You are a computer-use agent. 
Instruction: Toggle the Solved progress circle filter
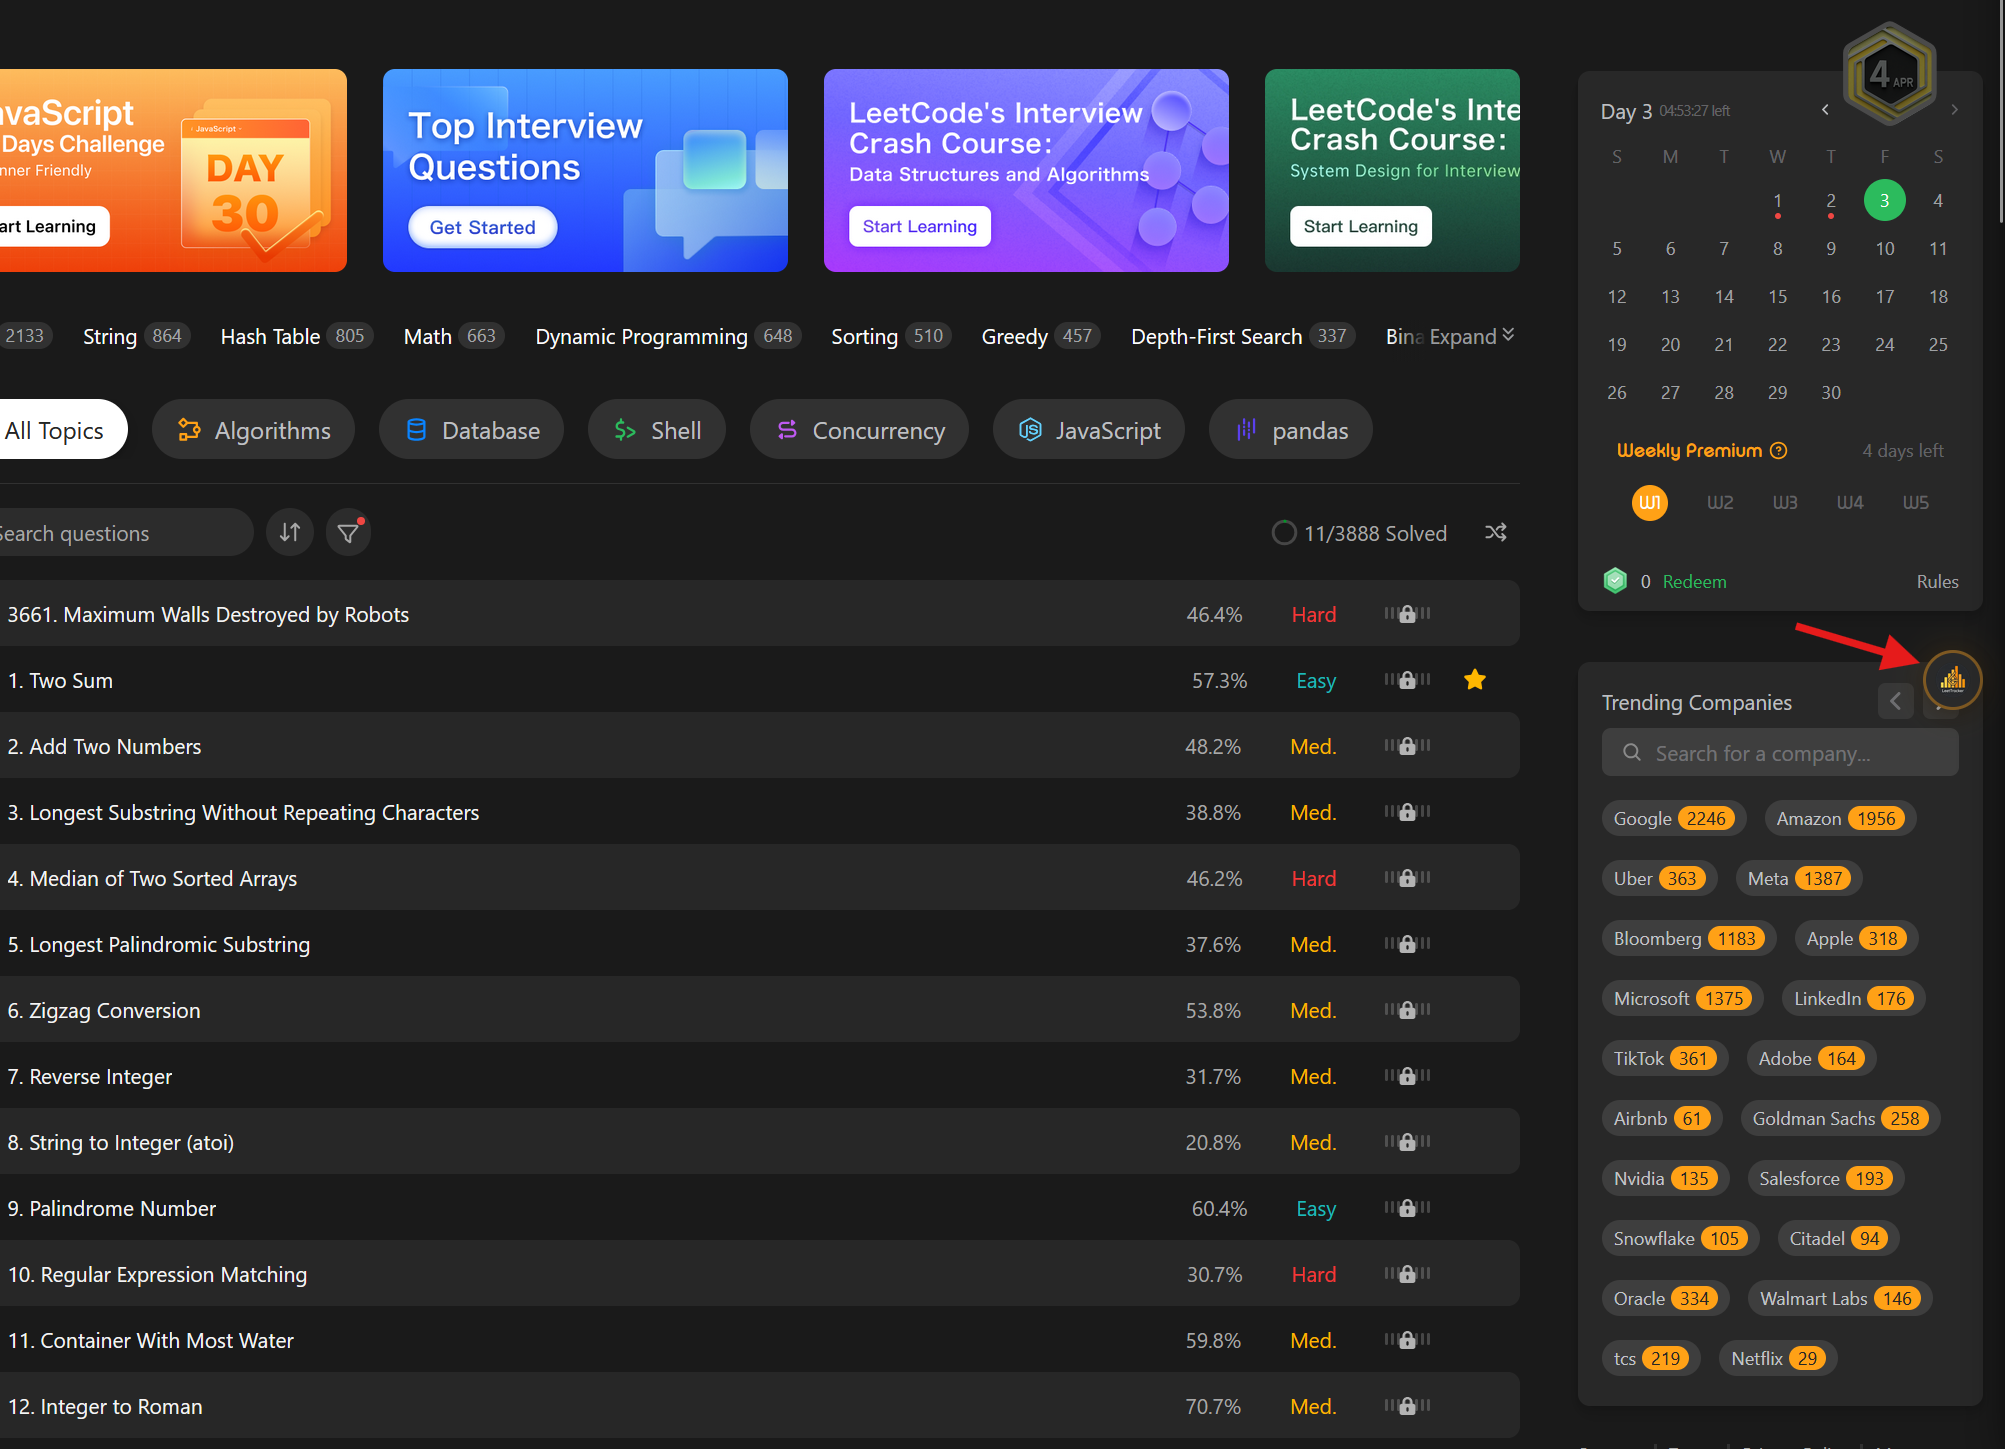pos(1284,532)
